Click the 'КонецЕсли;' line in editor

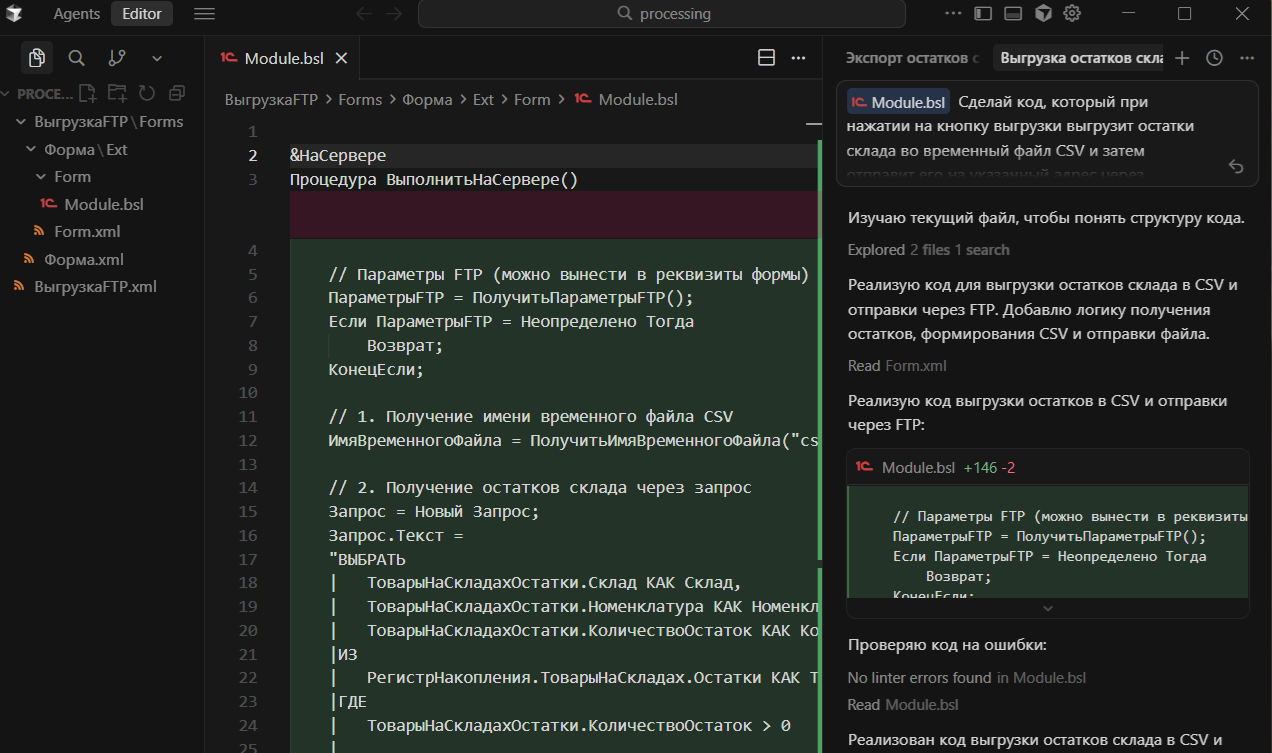[x=377, y=370]
